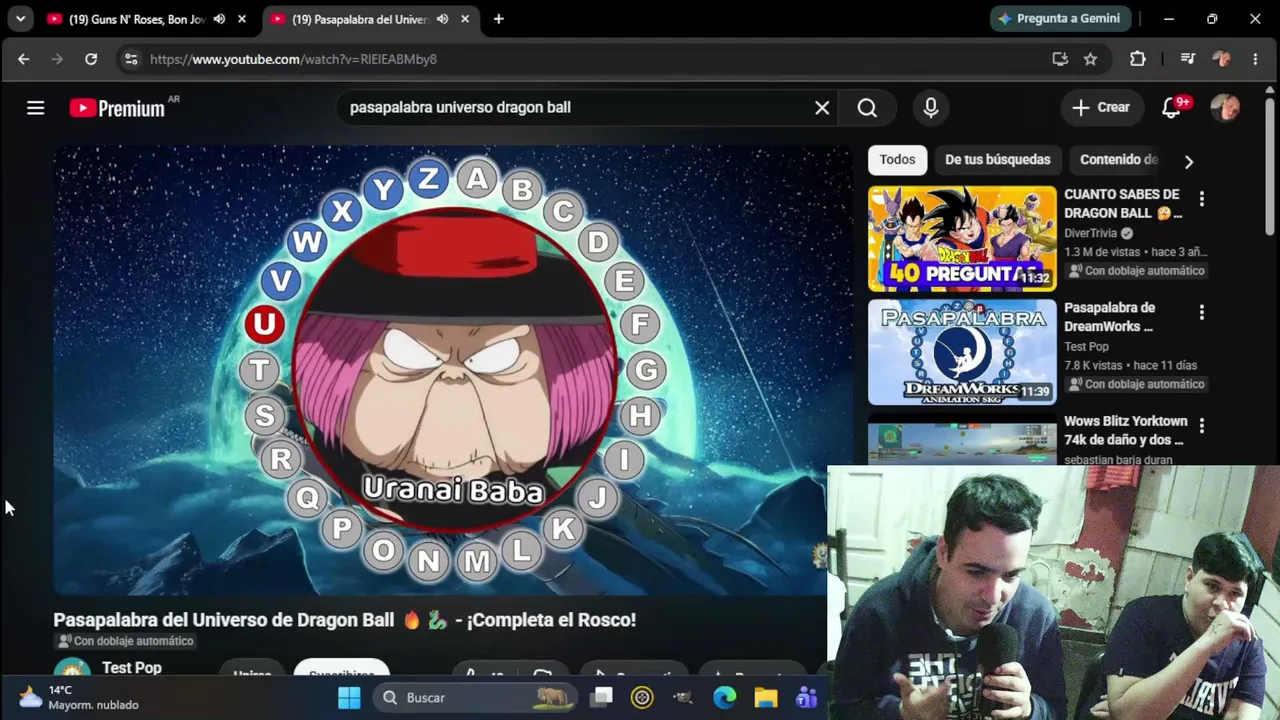
Task: Open options for Pasapalabra de DreamWorks video
Action: 1202,313
